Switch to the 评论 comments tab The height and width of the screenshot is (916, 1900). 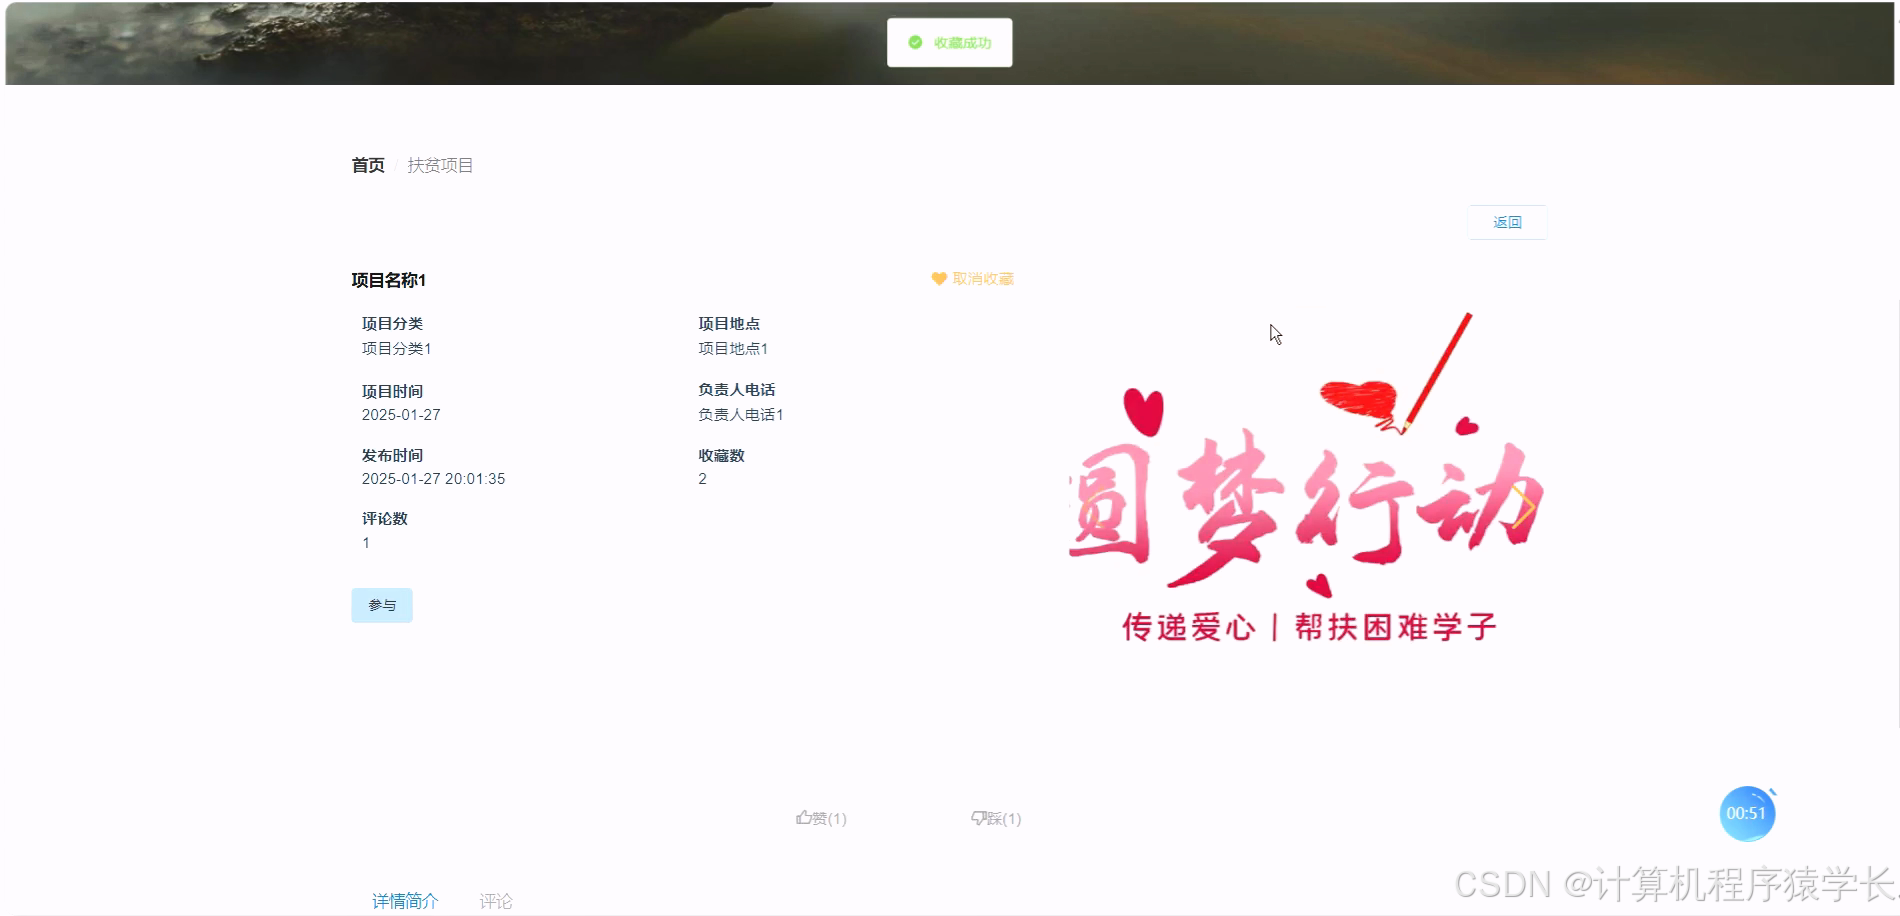click(x=497, y=900)
